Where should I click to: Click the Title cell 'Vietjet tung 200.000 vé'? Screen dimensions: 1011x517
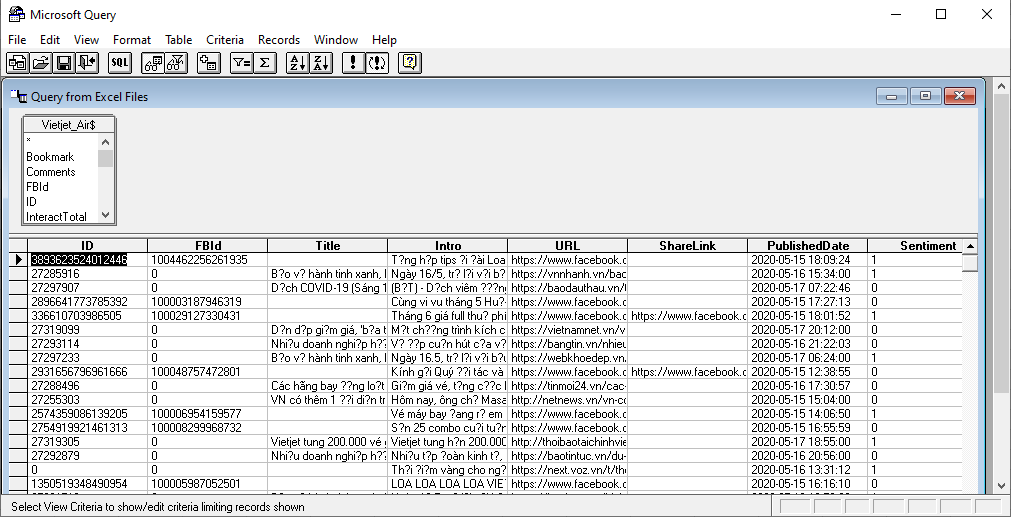coord(328,442)
